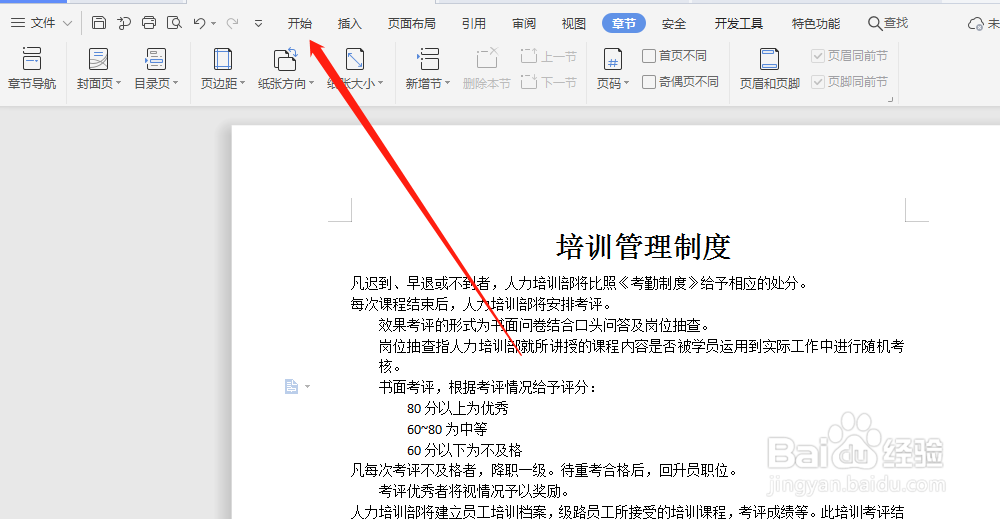
Task: Switch to the 审阅 tab
Action: coord(524,24)
